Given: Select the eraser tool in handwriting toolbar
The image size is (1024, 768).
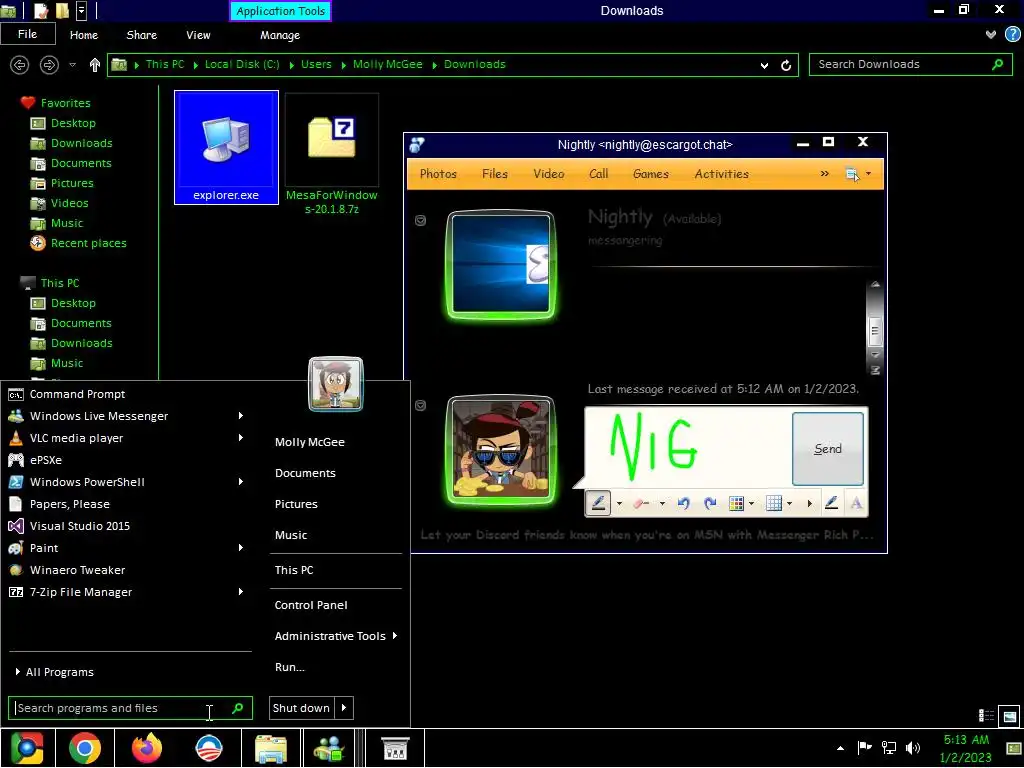Looking at the screenshot, I should click(x=641, y=503).
